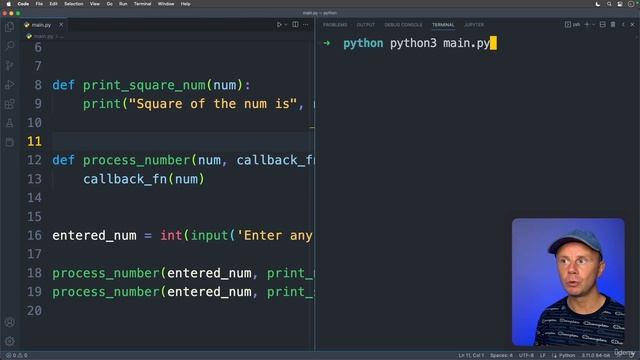Switch to the Output panel tab
The image size is (640, 360).
pos(366,25)
